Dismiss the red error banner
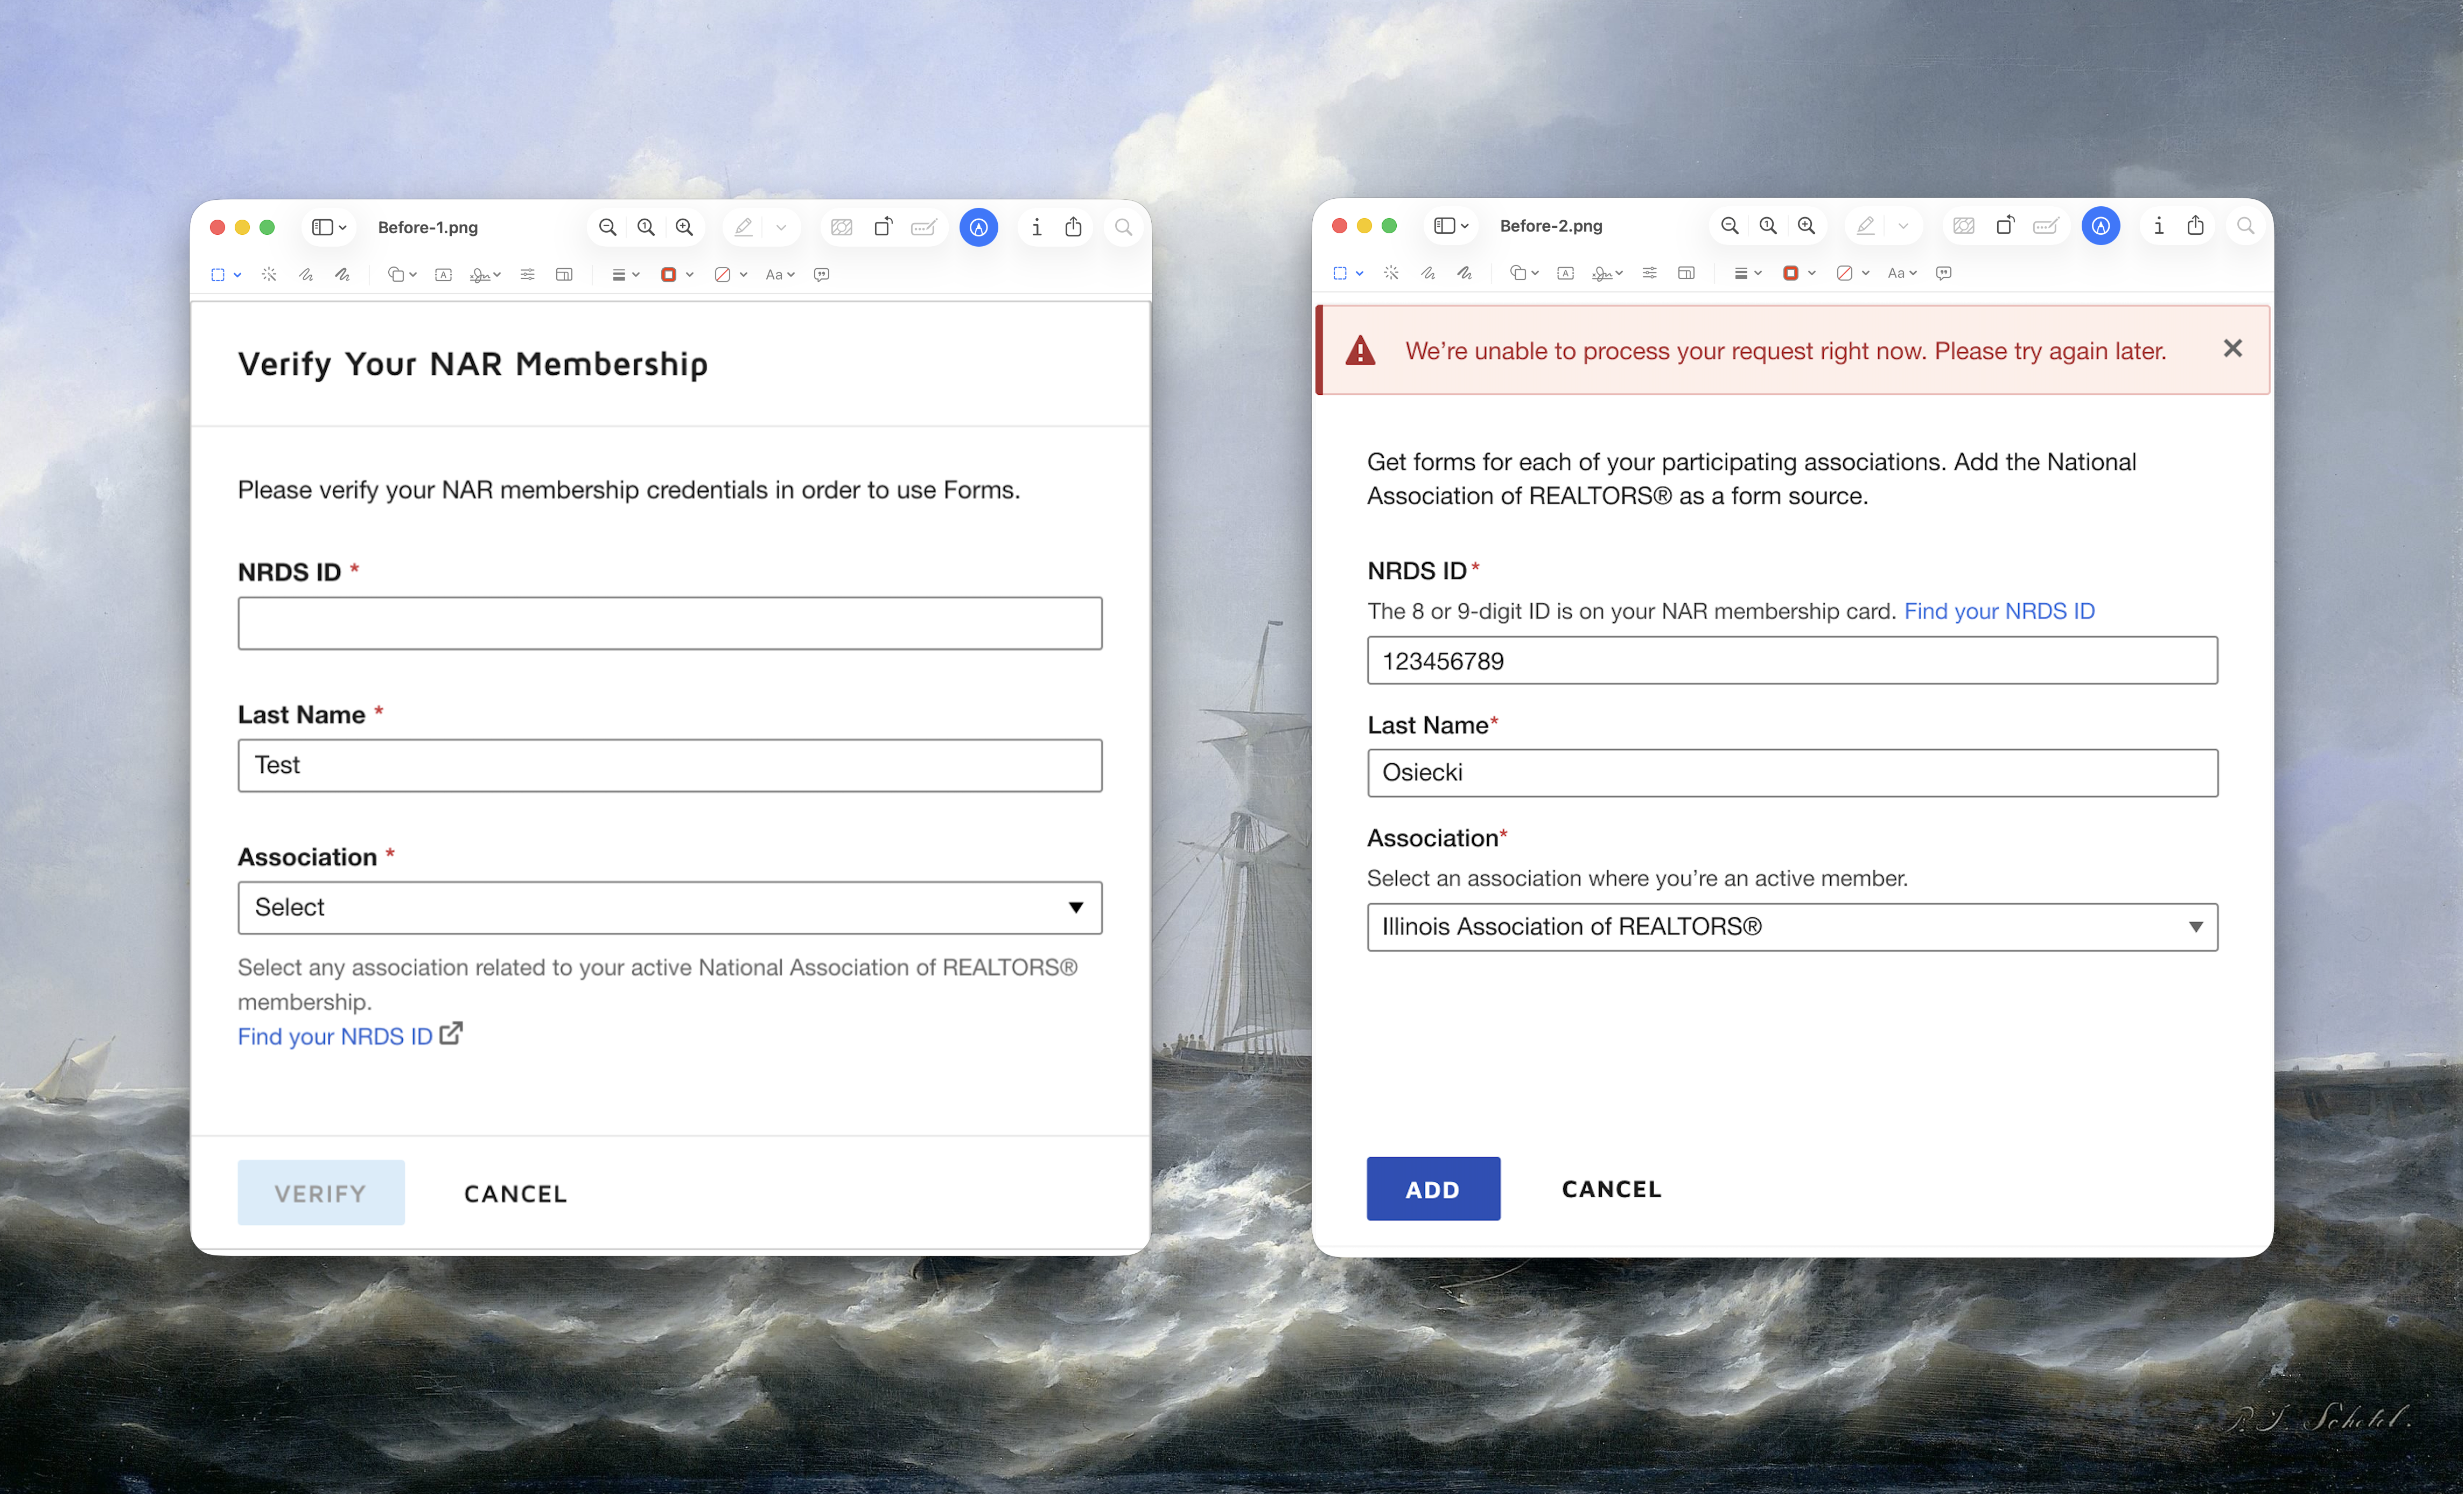Viewport: 2464px width, 1494px height. (x=2232, y=348)
